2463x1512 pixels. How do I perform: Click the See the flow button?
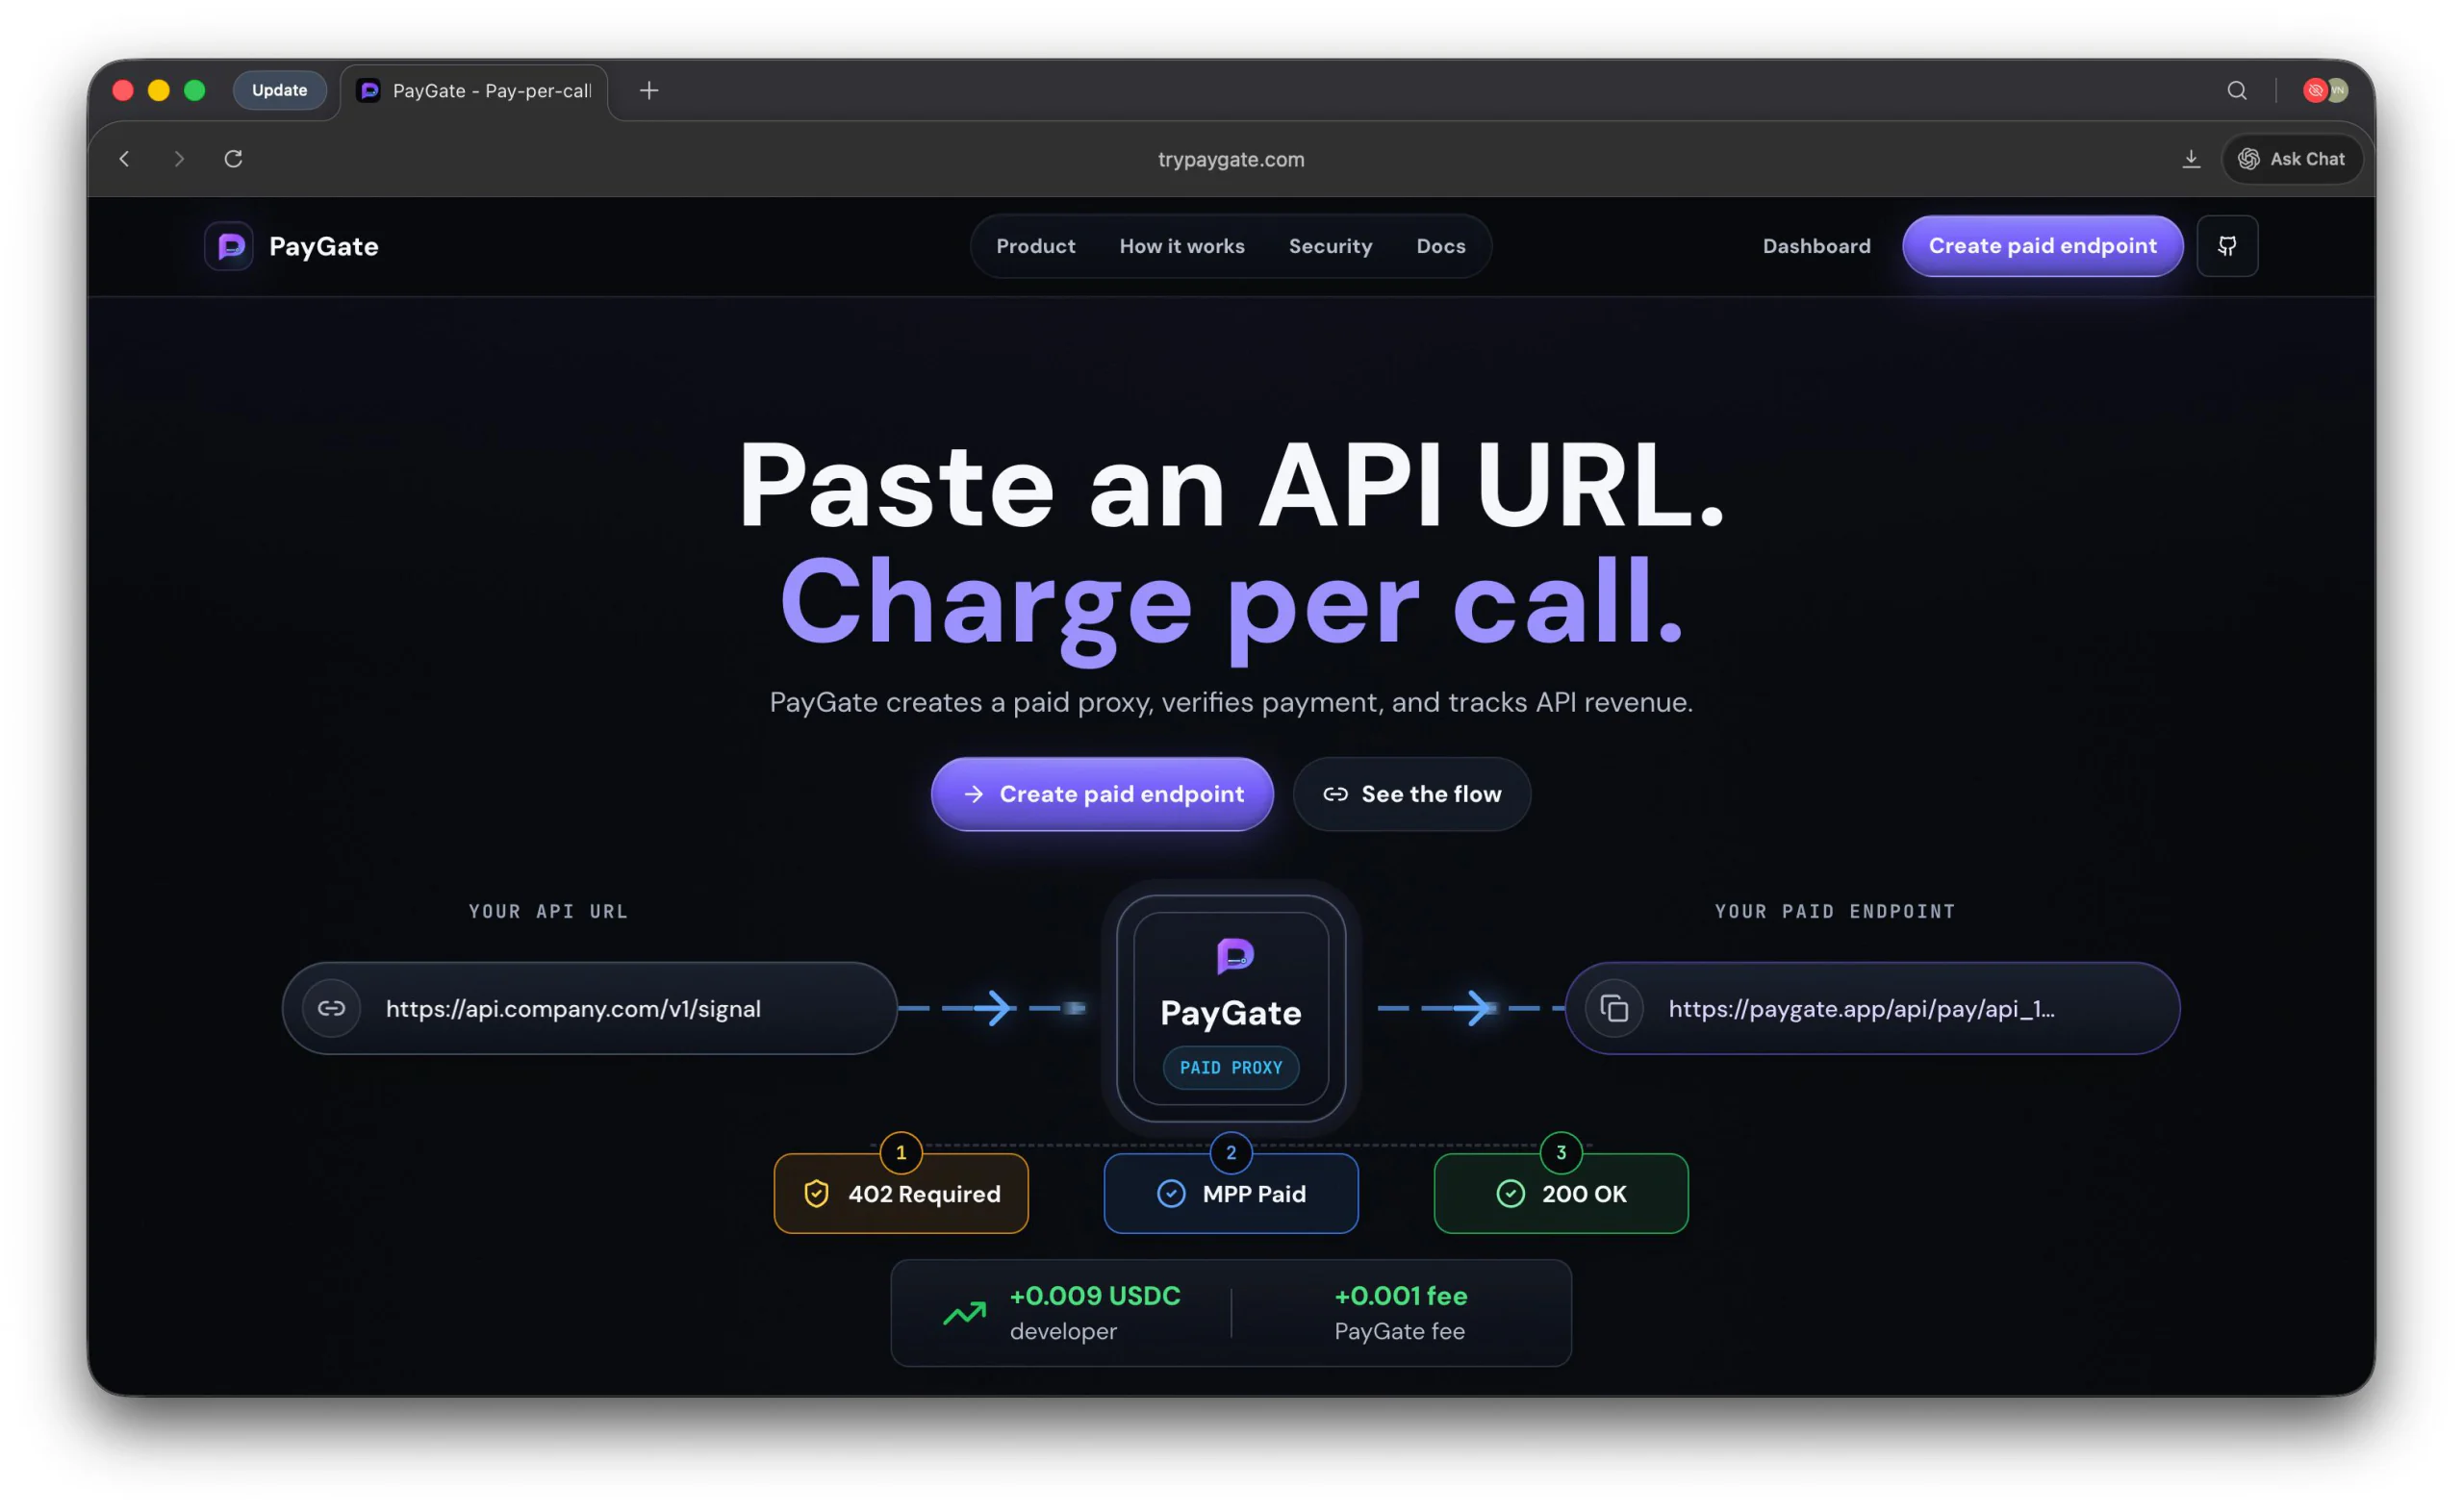click(x=1411, y=793)
